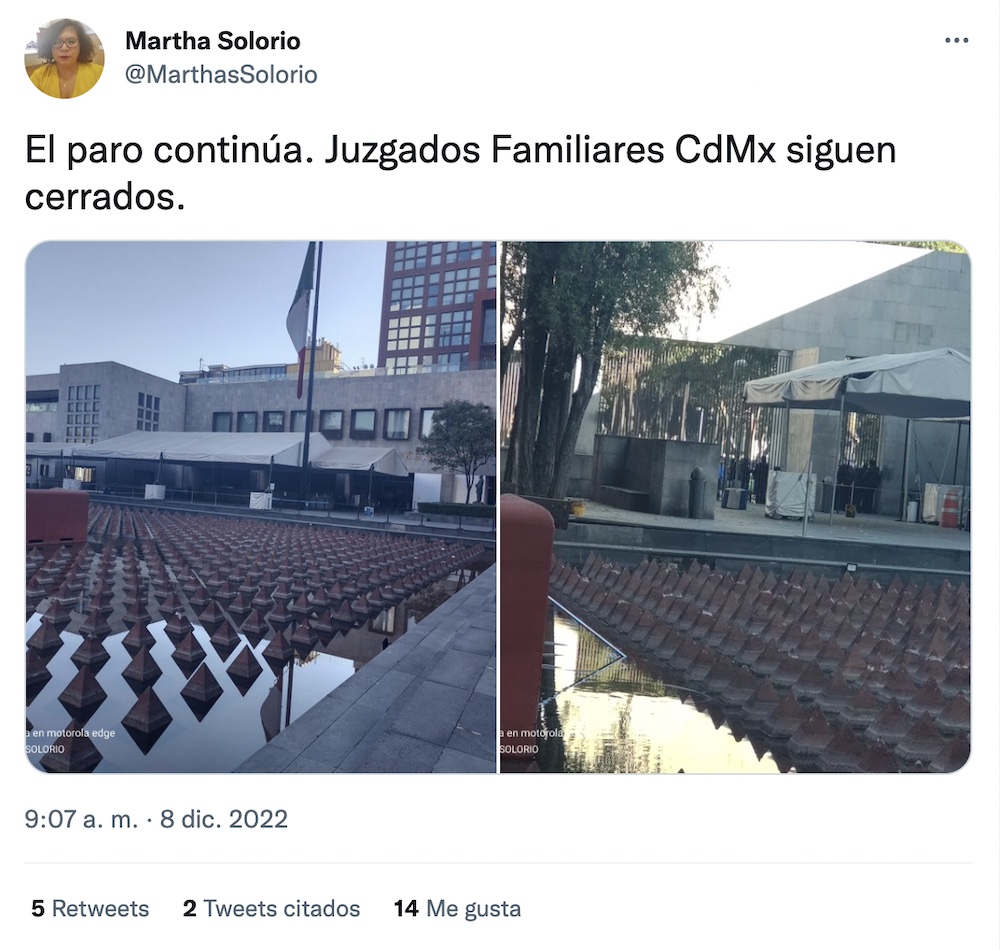1000x950 pixels.
Task: Open the @MarthasSolorio handle link
Action: [x=221, y=75]
